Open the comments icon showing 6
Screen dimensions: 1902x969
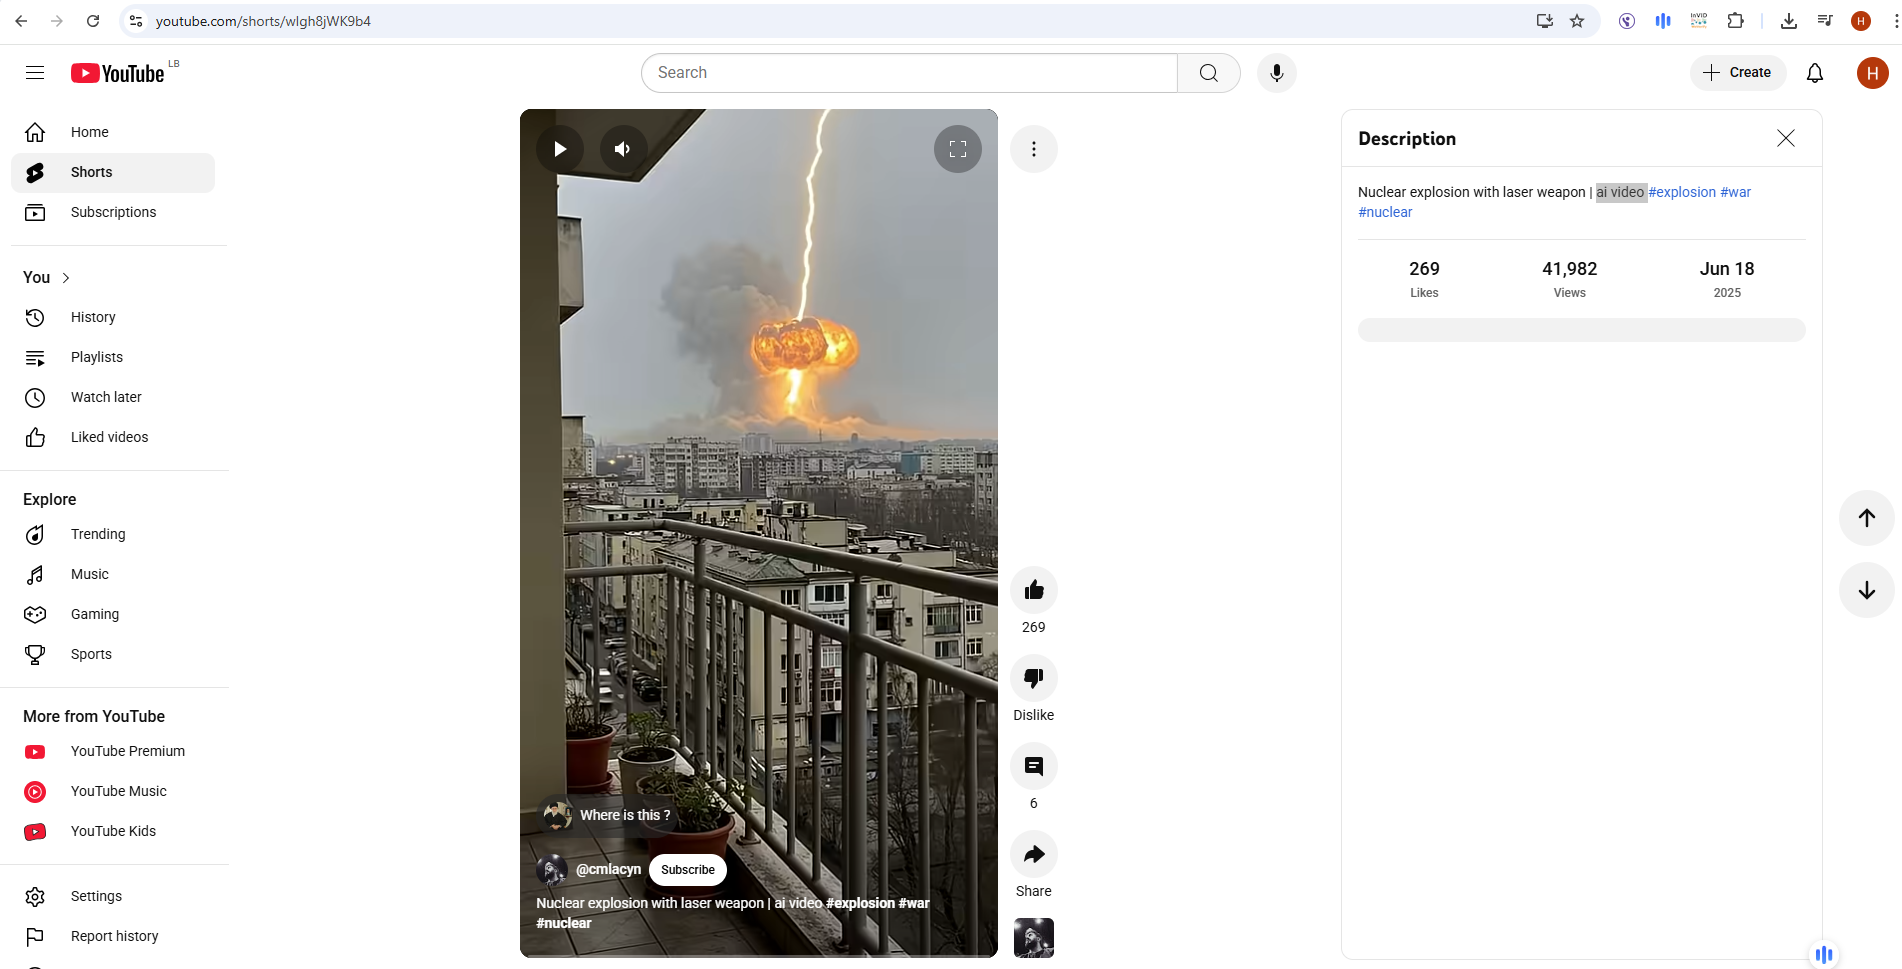tap(1034, 766)
